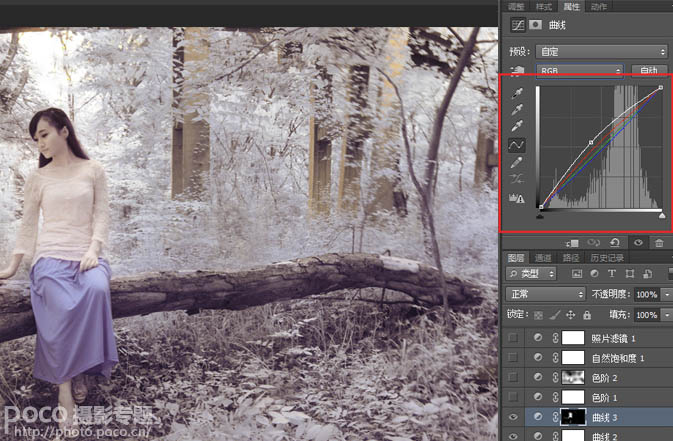Filter layers by shape layer icon
Viewport: 673px width, 441px height.
(x=630, y=274)
